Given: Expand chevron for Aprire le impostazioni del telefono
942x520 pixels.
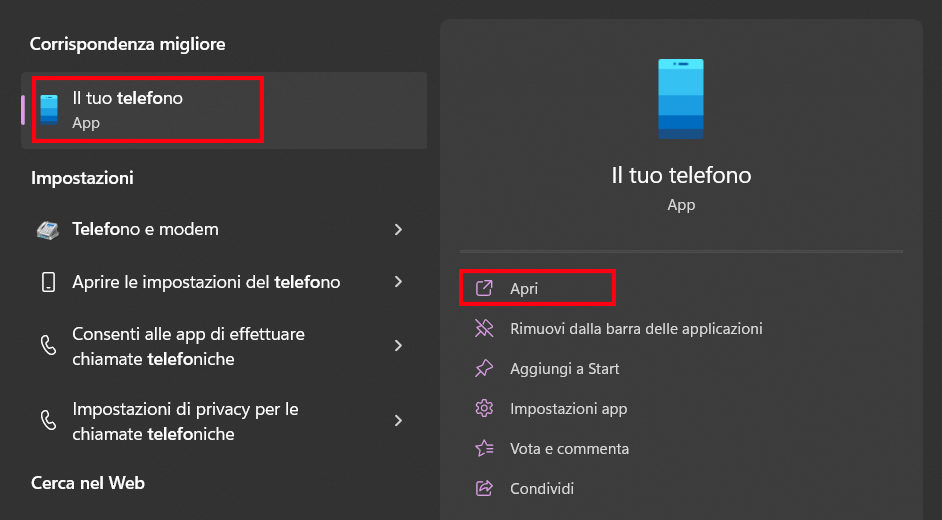Looking at the screenshot, I should coord(398,282).
